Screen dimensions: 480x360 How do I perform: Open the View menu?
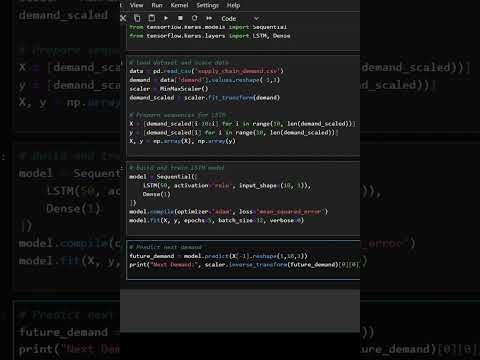pos(136,5)
